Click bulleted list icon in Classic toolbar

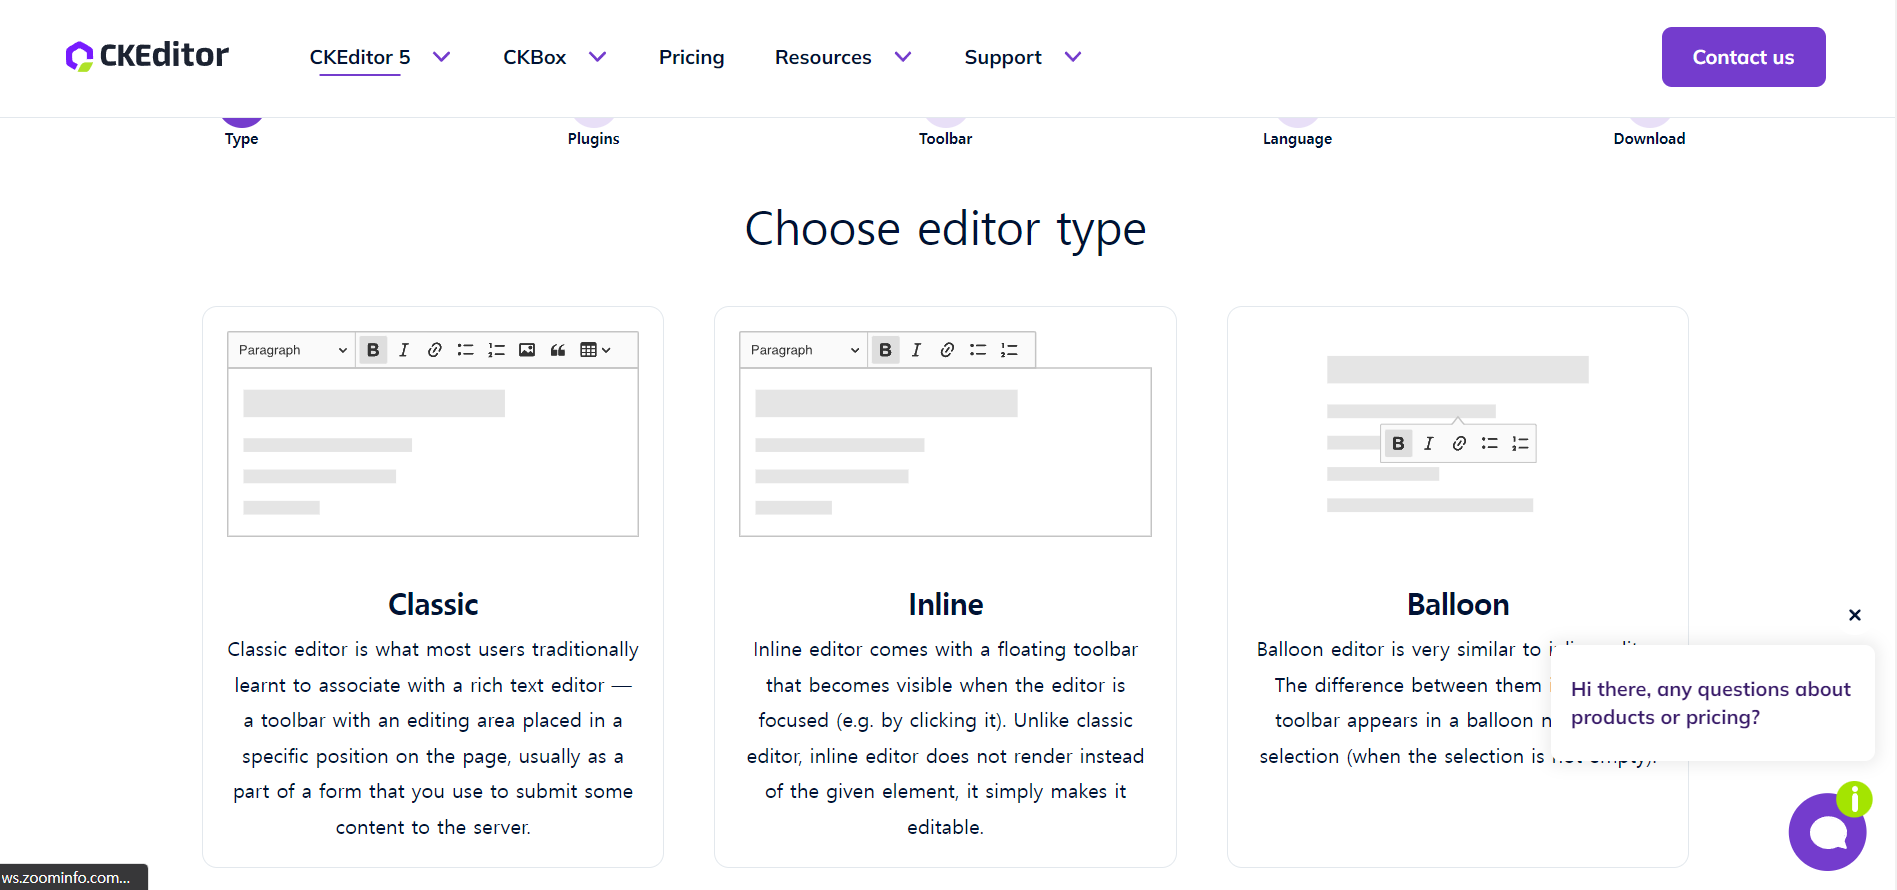coord(466,350)
